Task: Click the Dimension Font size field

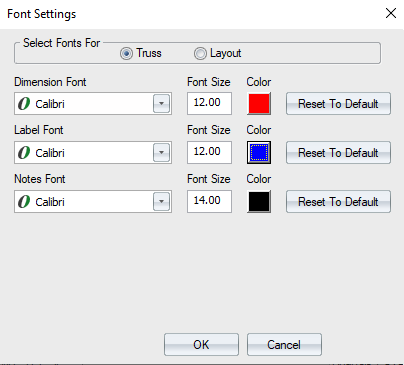Action: pyautogui.click(x=209, y=103)
